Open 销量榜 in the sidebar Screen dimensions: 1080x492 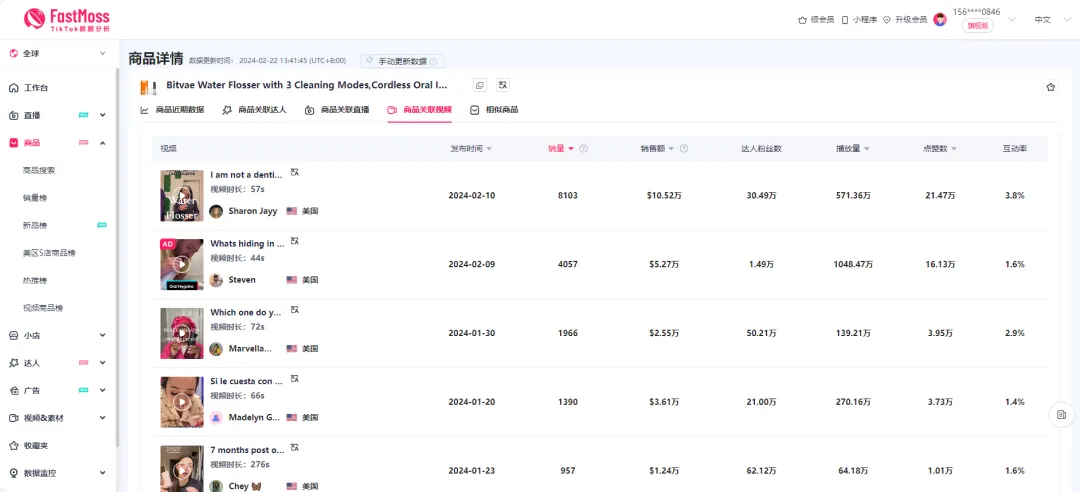pos(34,198)
